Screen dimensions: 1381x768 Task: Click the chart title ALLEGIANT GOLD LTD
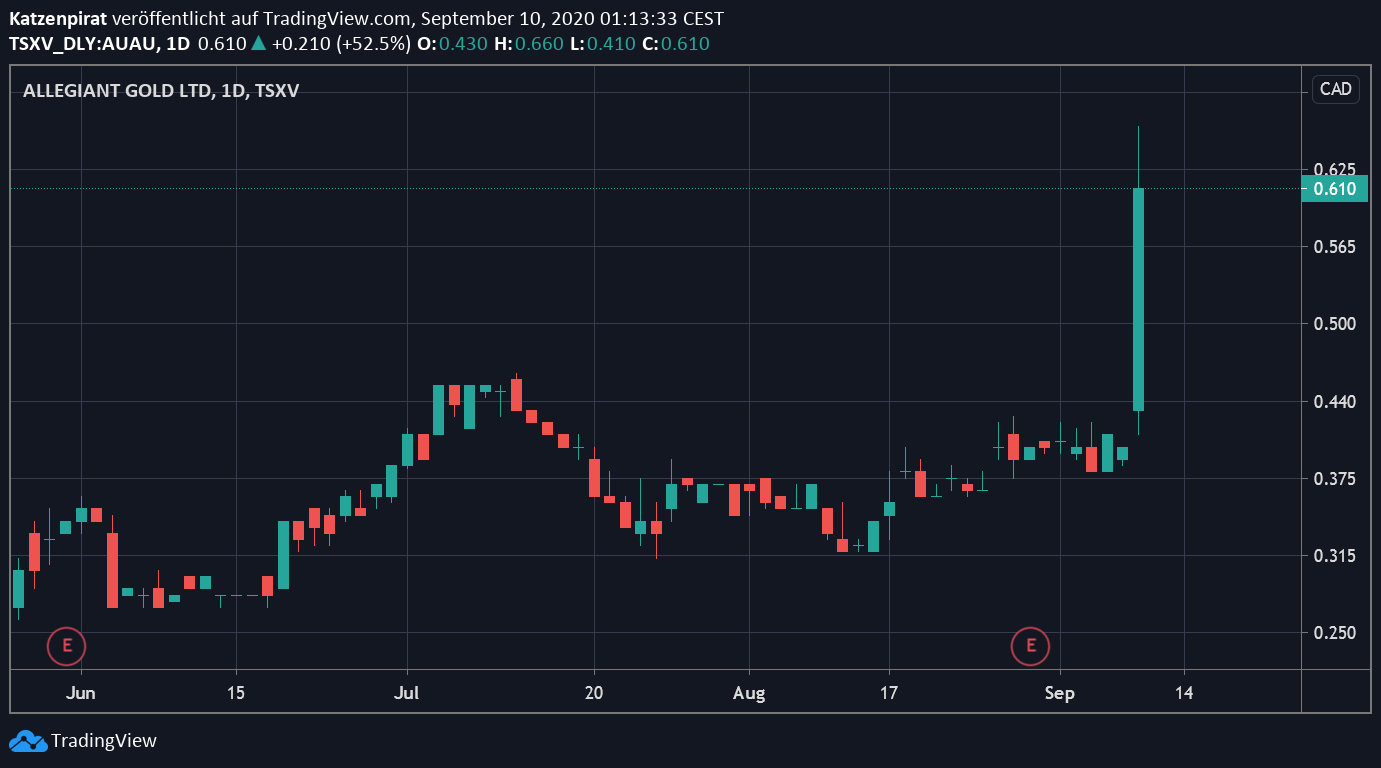tap(118, 91)
